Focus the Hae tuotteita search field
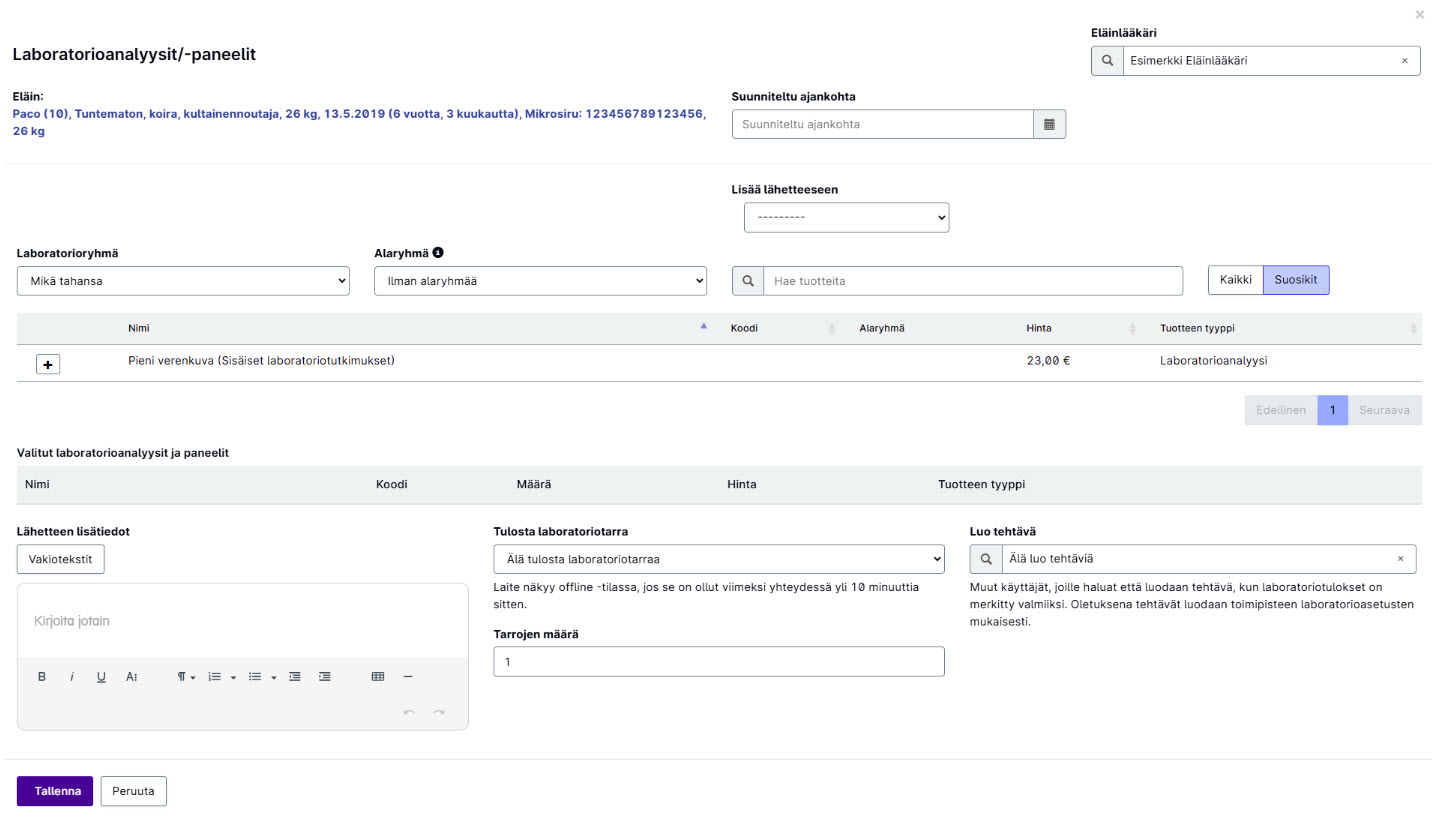 (973, 281)
